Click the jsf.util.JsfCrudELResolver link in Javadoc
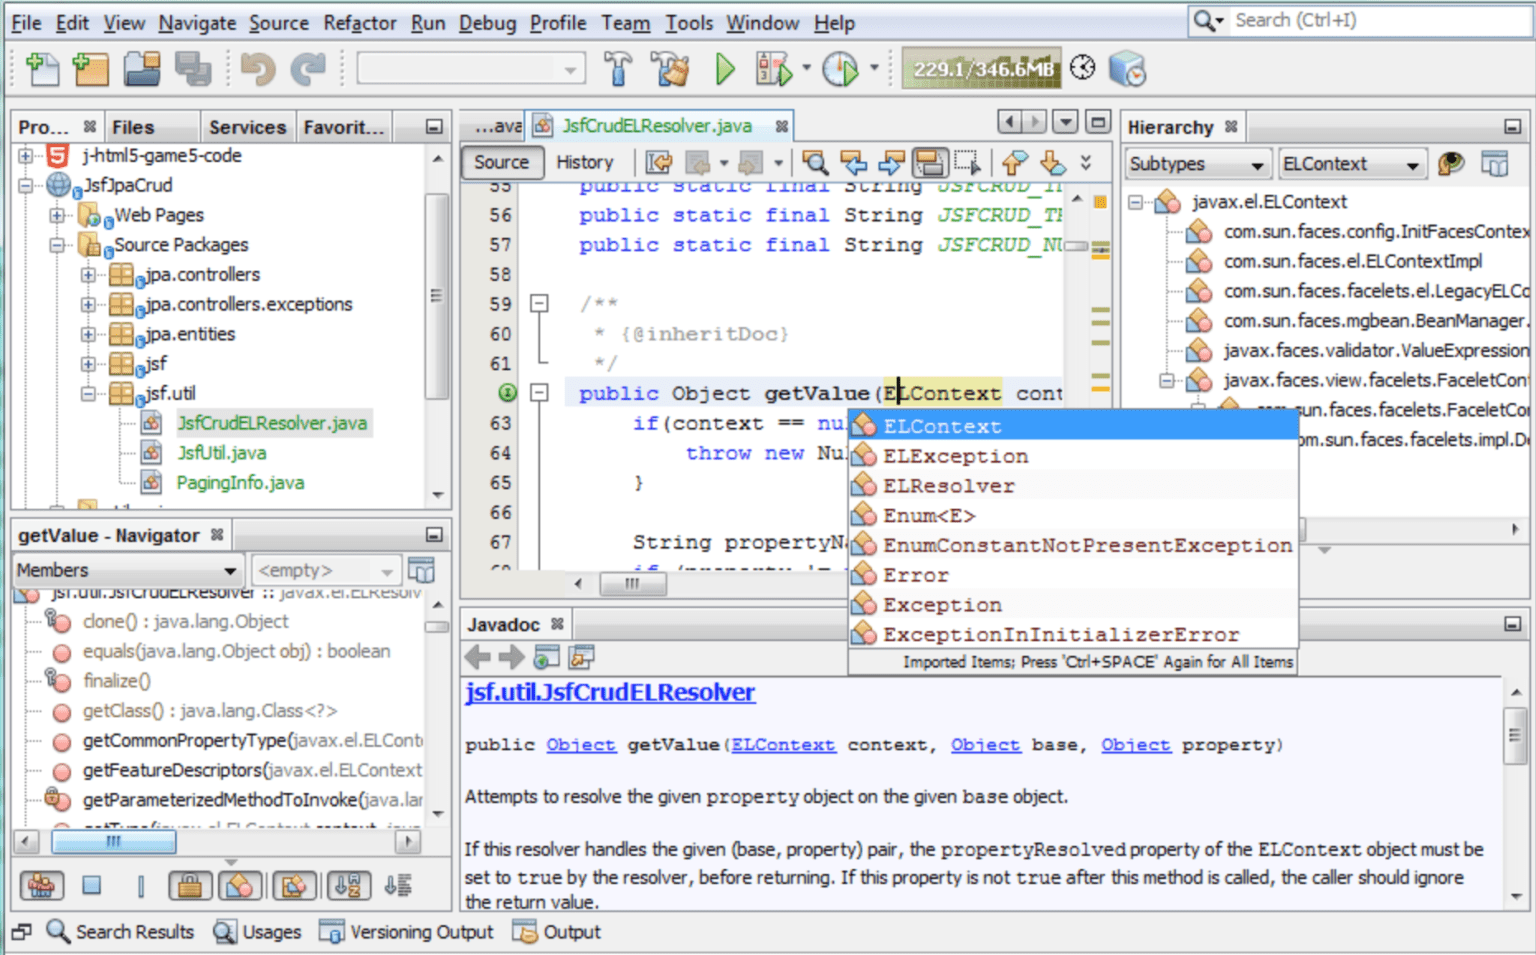 click(609, 692)
